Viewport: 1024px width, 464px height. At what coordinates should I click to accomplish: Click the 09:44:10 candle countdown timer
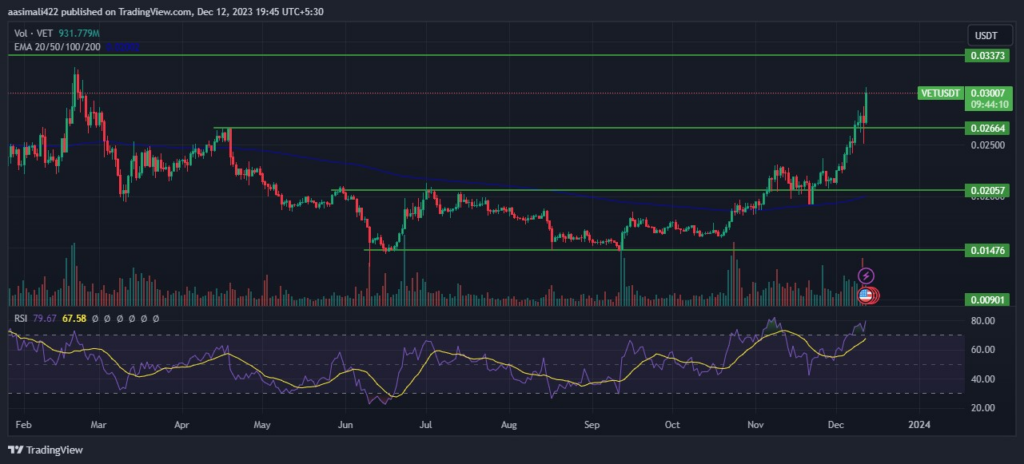pyautogui.click(x=989, y=105)
